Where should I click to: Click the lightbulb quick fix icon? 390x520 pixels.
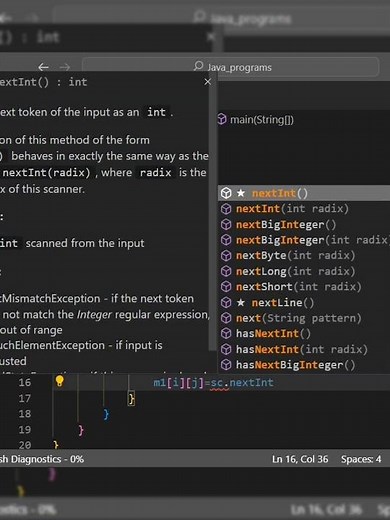point(60,381)
